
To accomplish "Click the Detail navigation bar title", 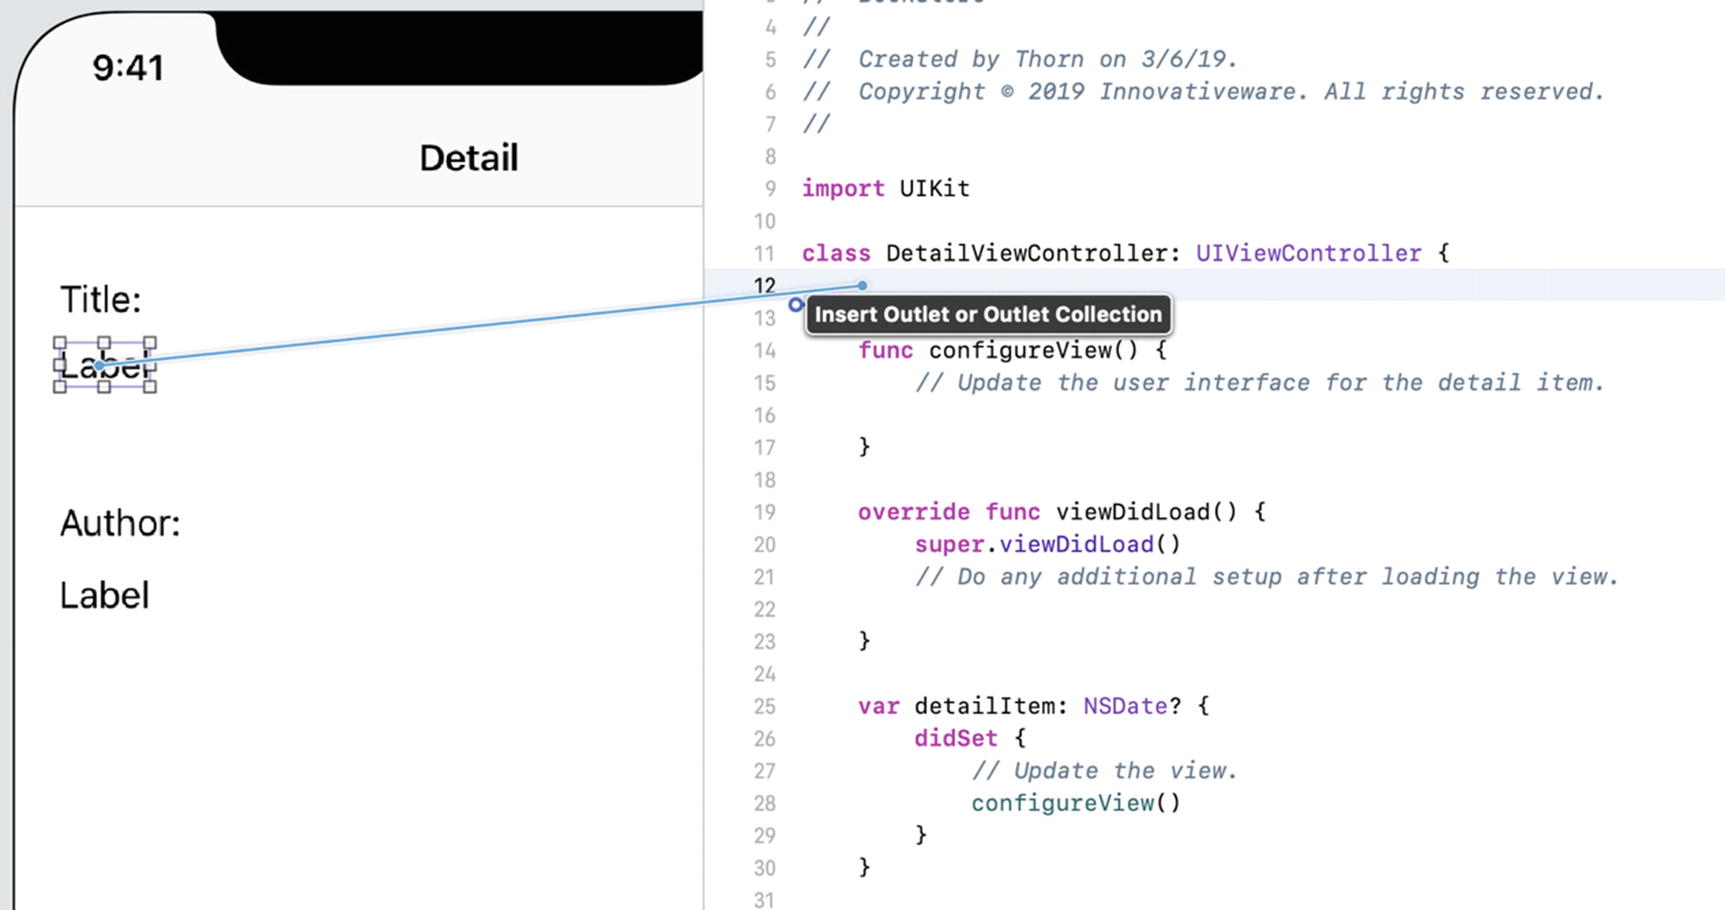I will click(468, 158).
